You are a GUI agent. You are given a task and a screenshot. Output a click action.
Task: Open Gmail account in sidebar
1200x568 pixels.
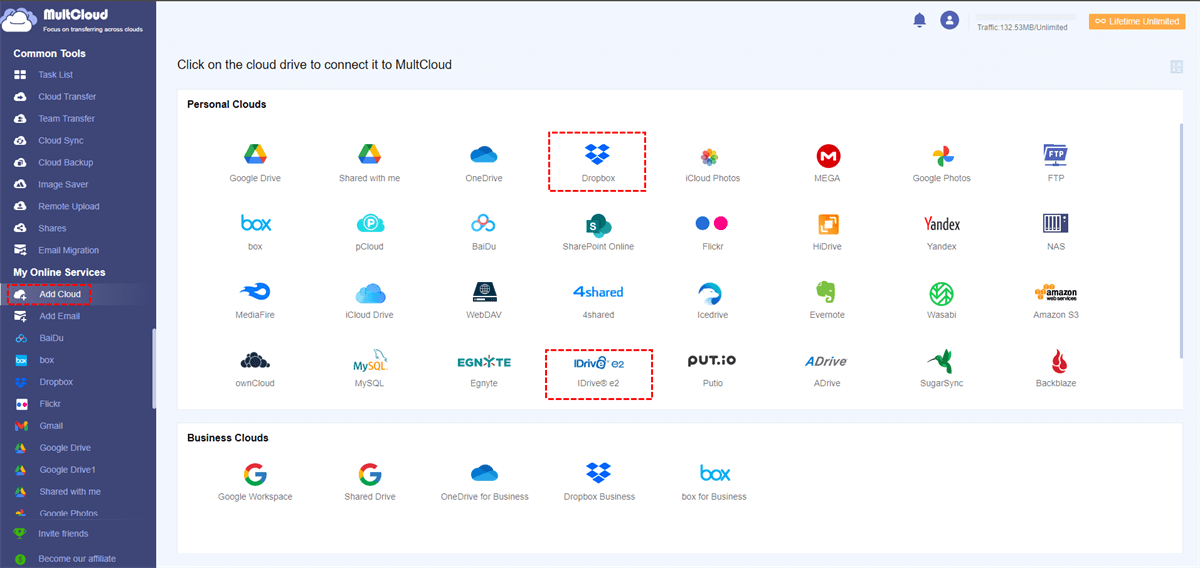click(51, 426)
